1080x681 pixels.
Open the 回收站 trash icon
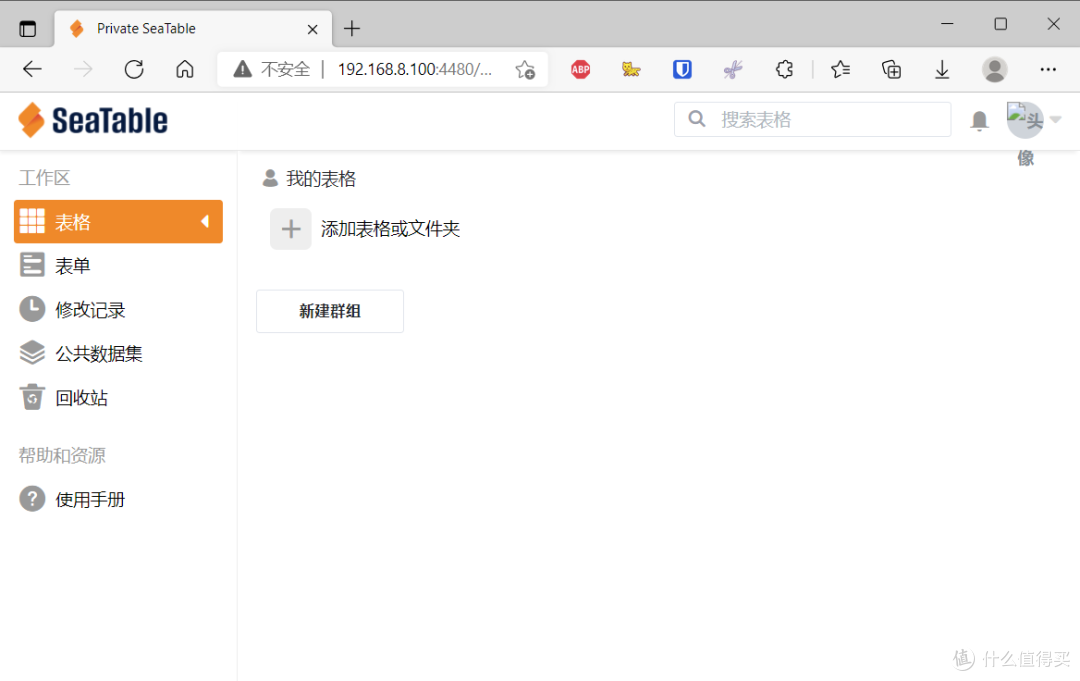[32, 397]
